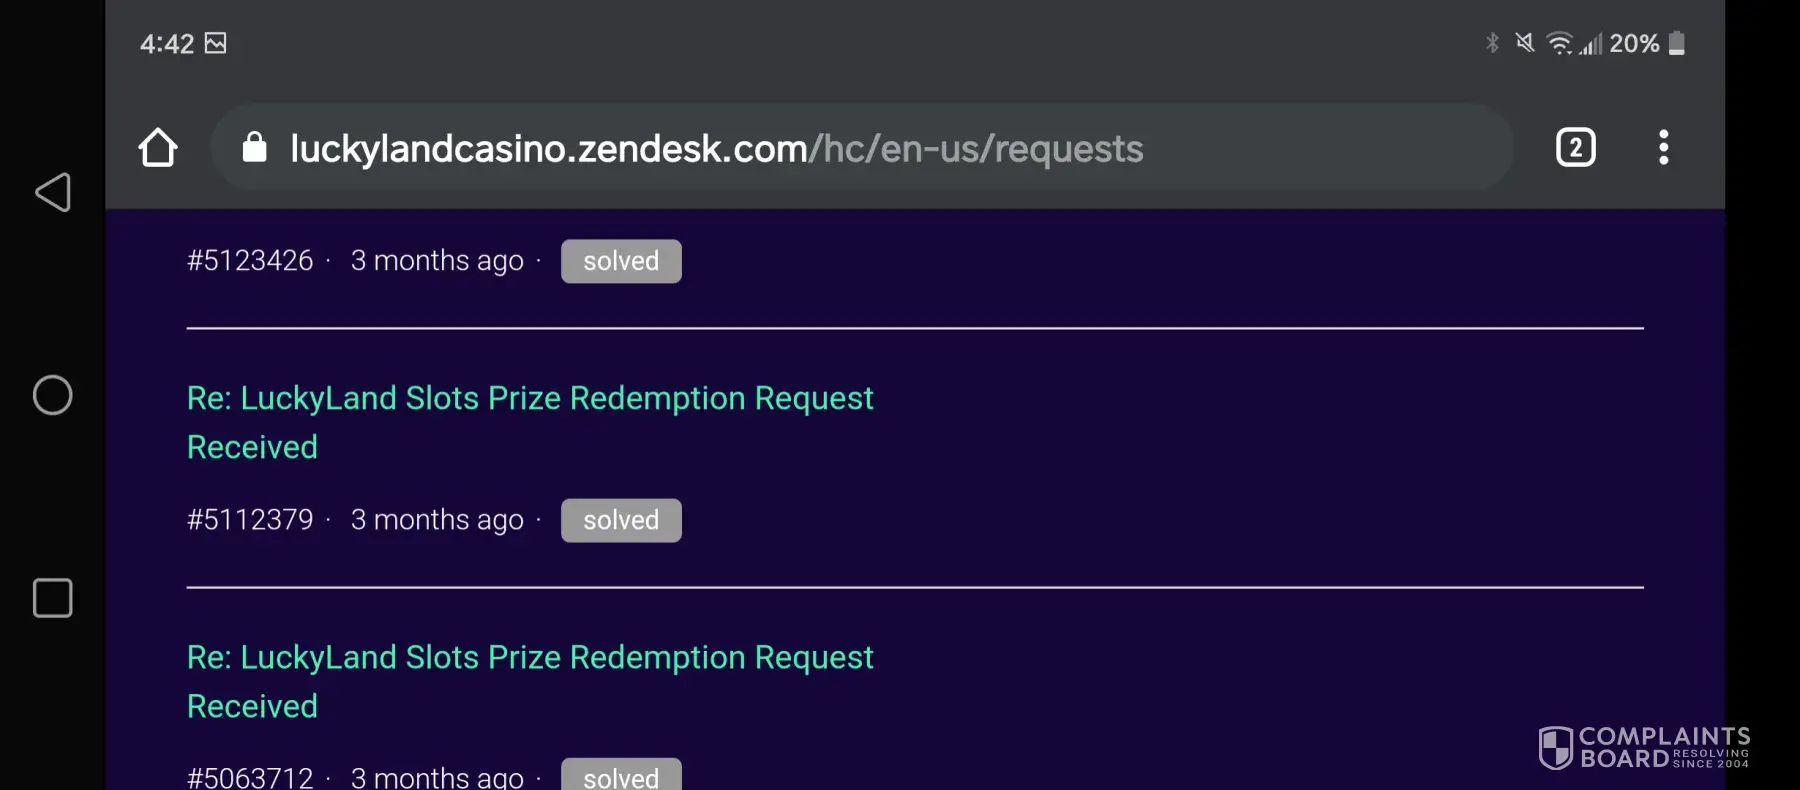Click the solved badge for ticket #5063712
The height and width of the screenshot is (790, 1800).
621,776
